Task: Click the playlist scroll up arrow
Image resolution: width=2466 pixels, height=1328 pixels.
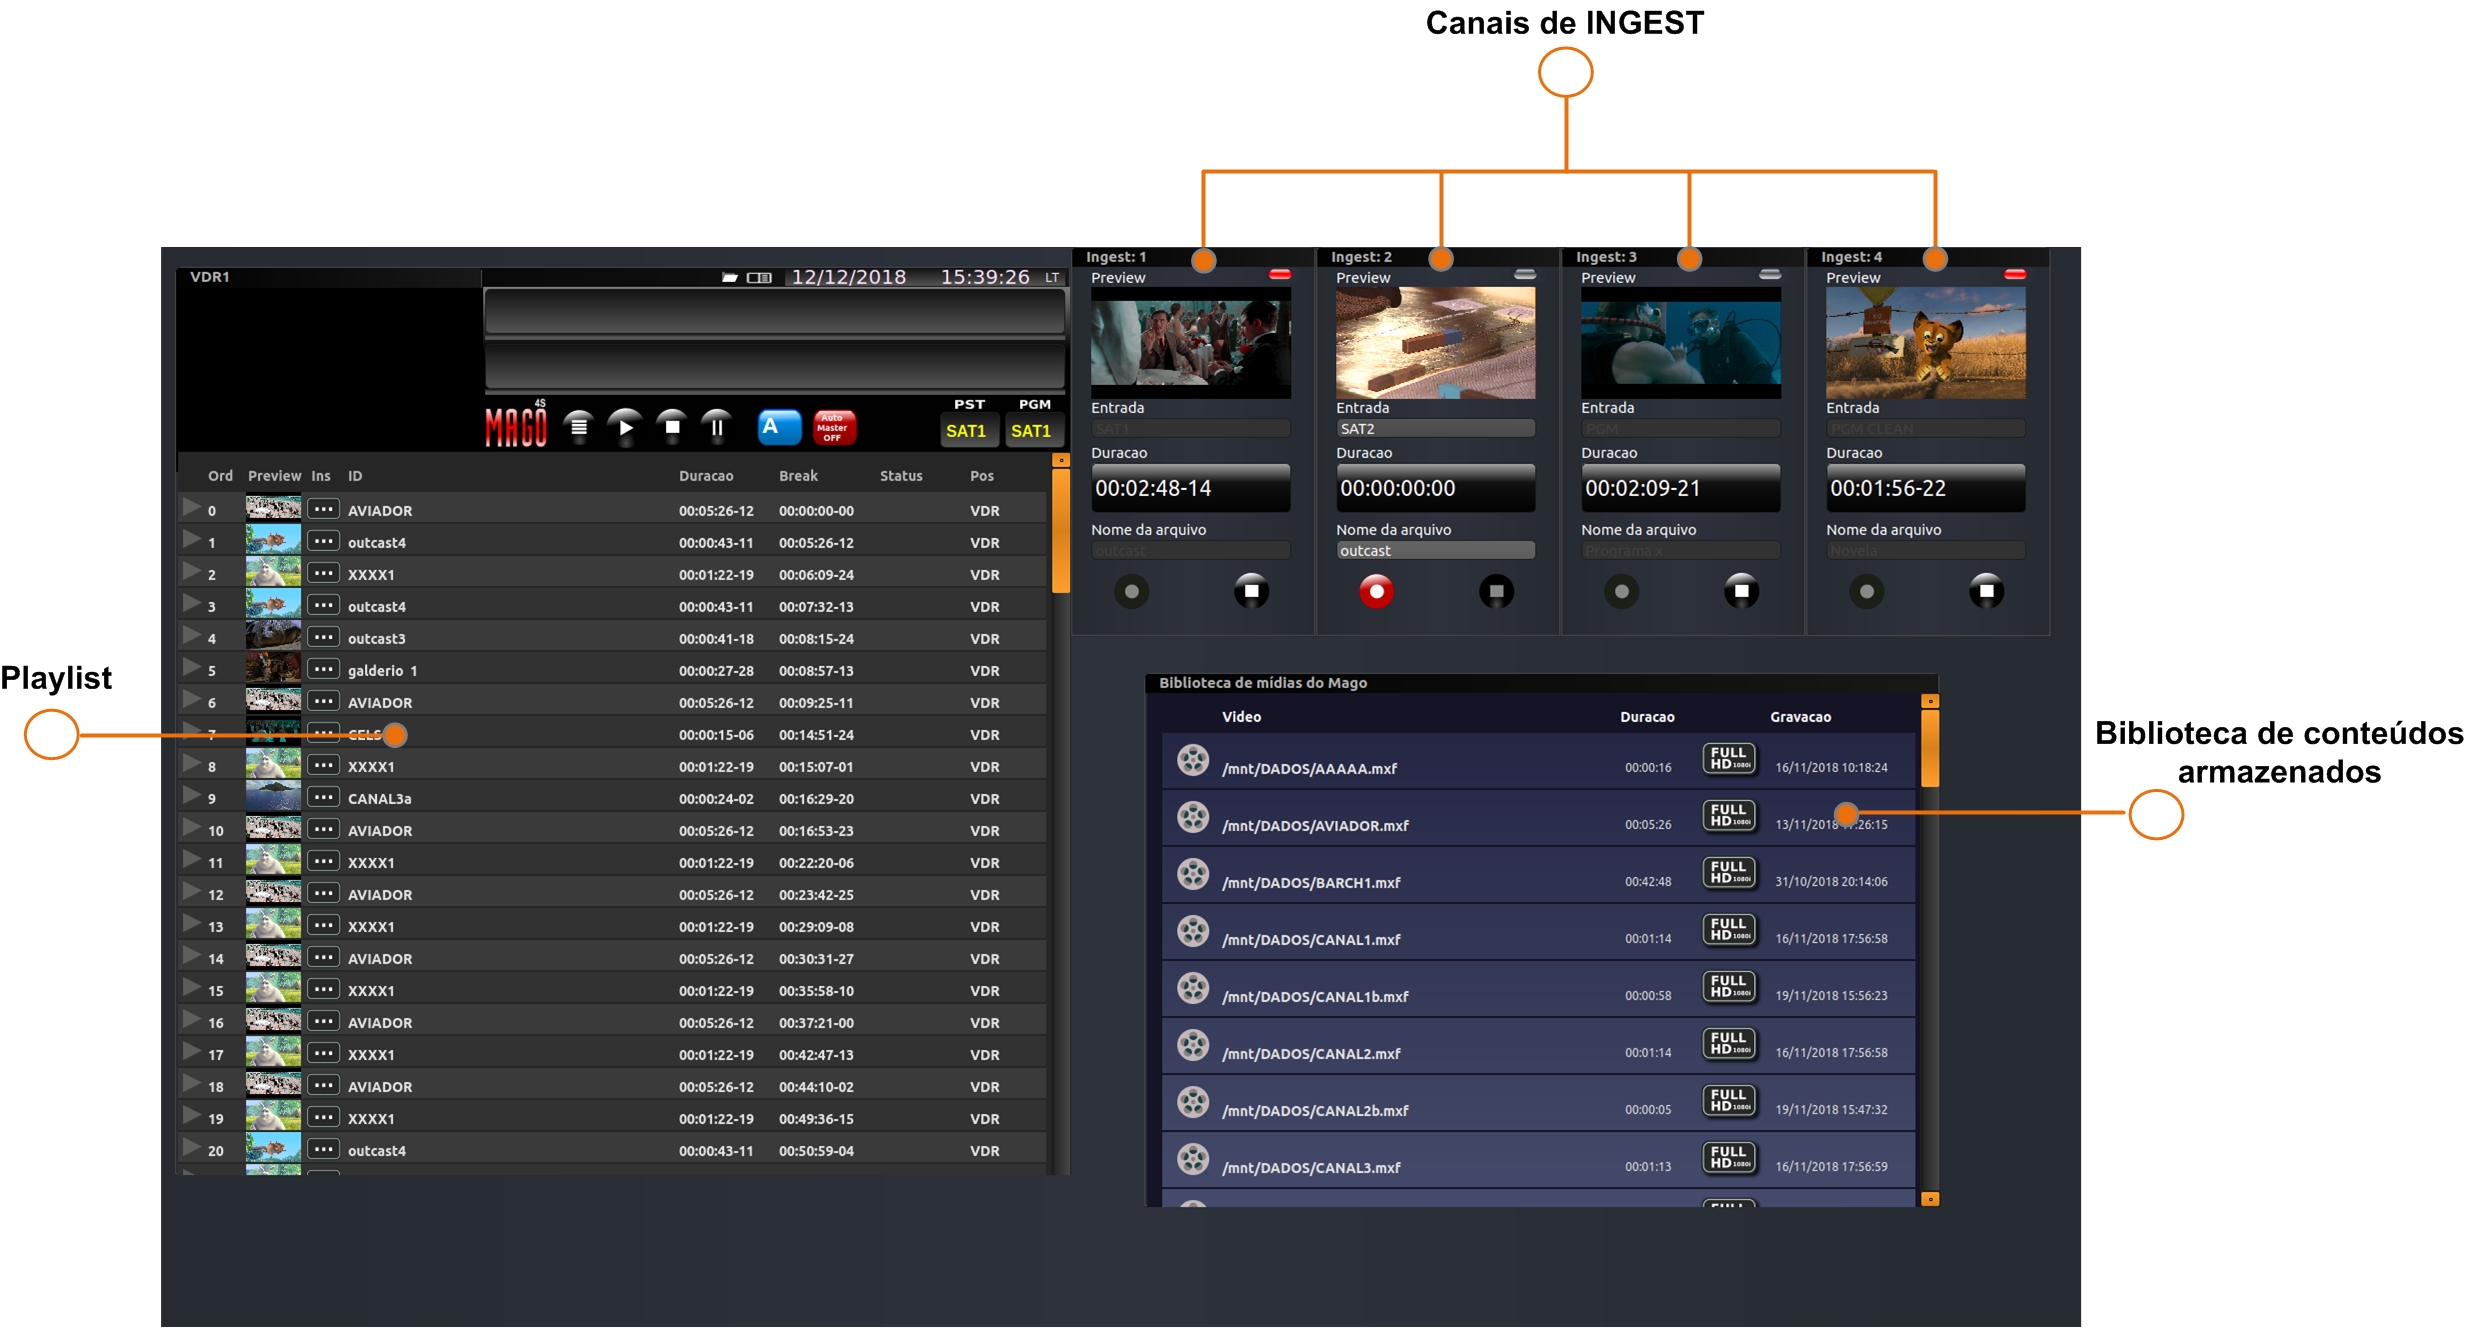Action: click(1061, 460)
